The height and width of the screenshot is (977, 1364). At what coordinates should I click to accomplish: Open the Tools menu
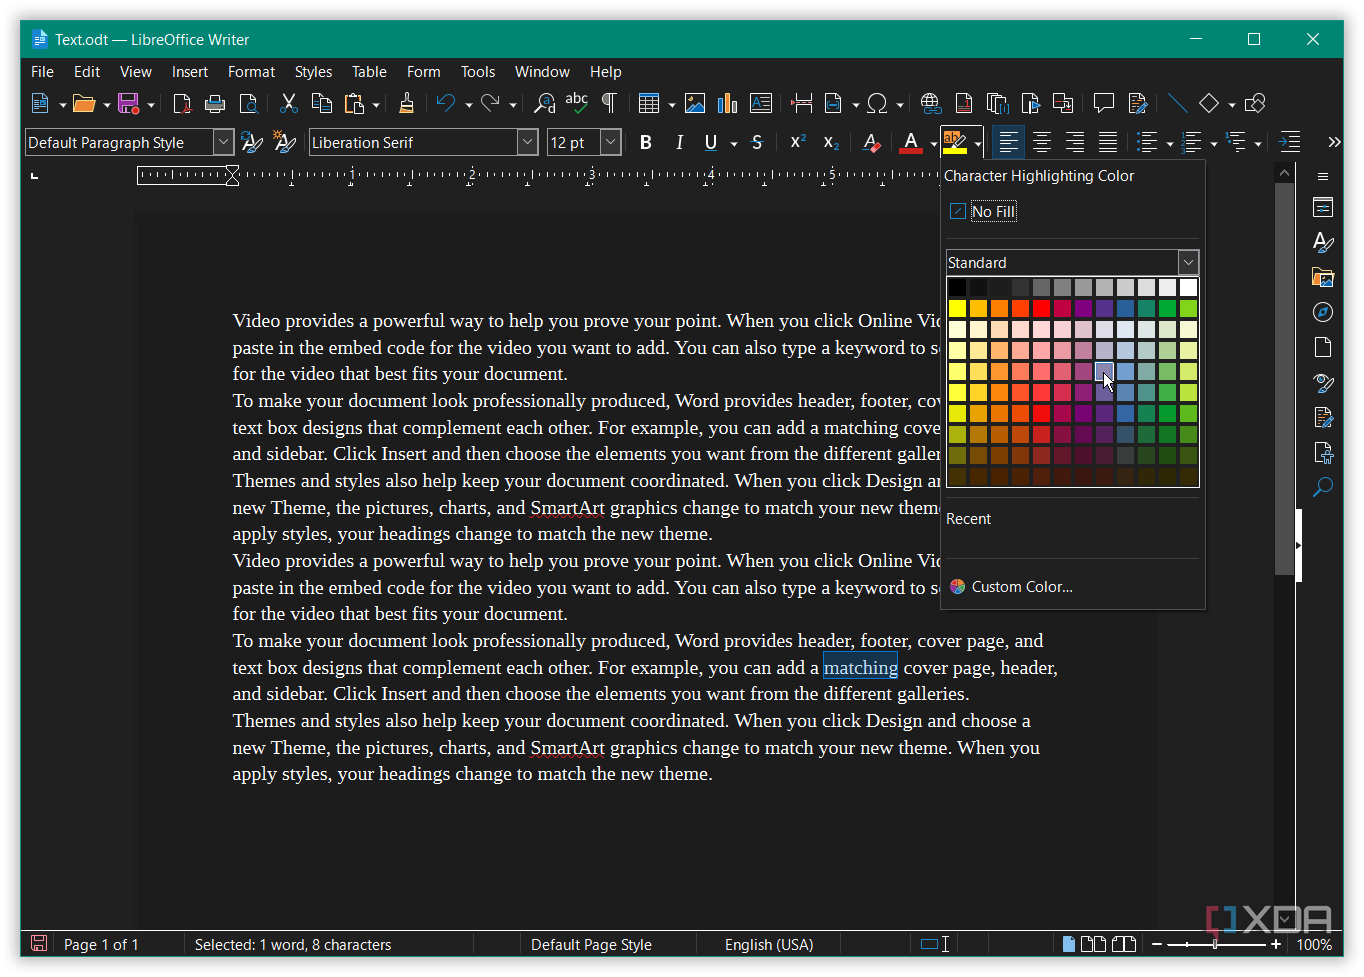click(477, 72)
